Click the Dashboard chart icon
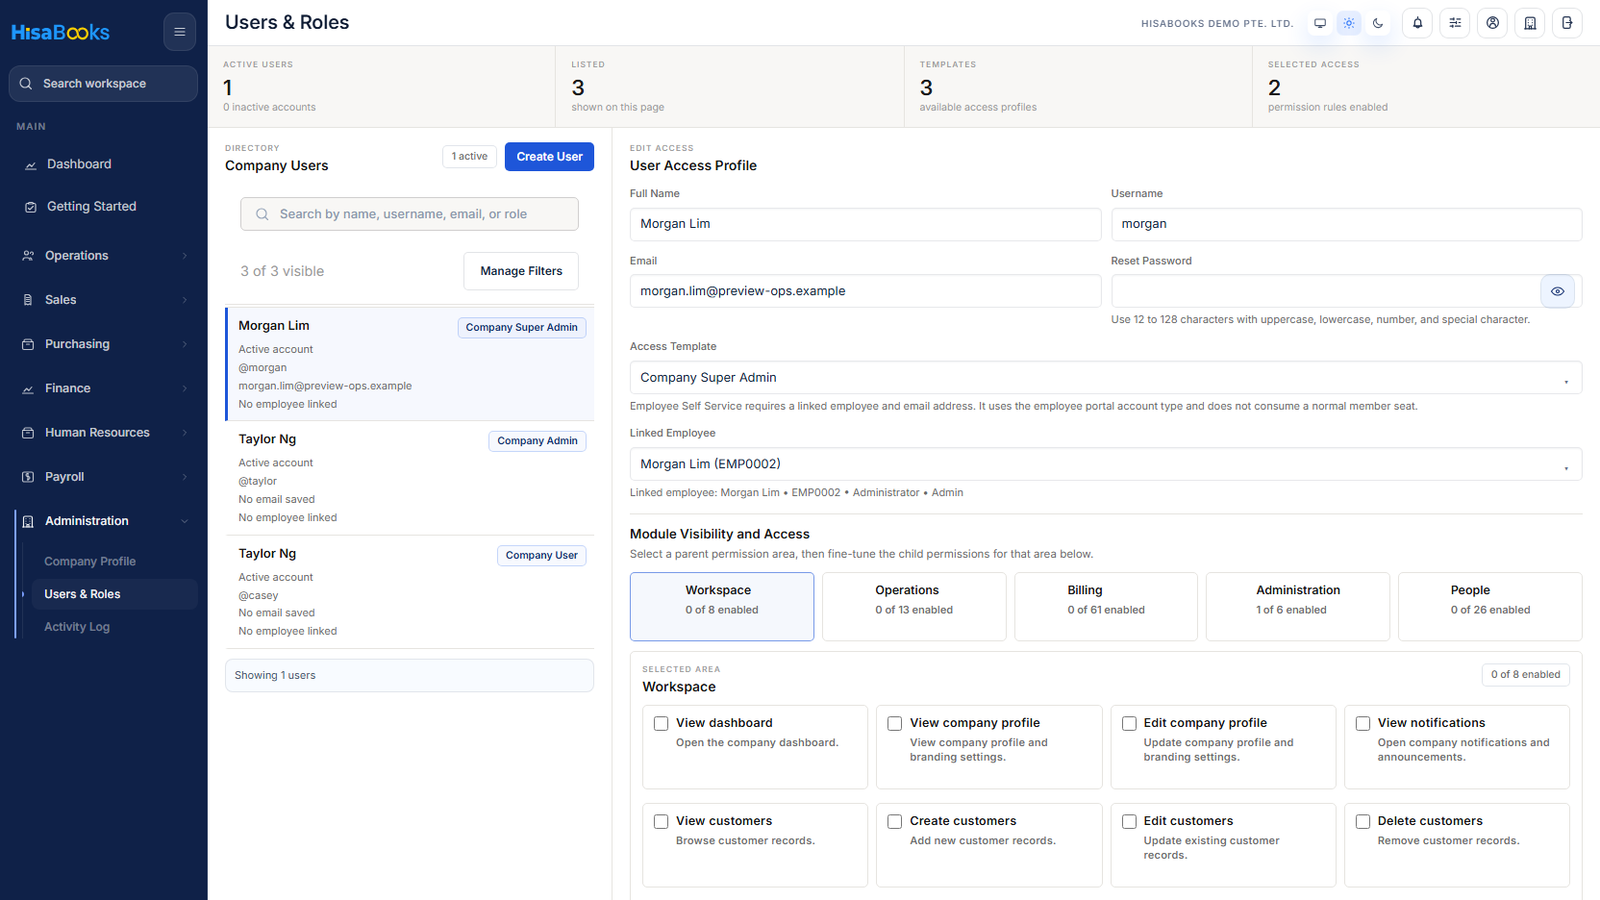 point(30,165)
